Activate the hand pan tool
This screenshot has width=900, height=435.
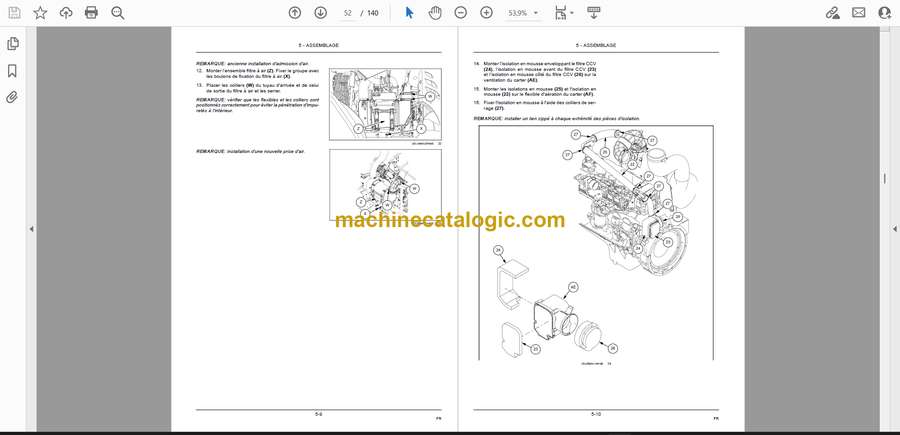pyautogui.click(x=435, y=13)
